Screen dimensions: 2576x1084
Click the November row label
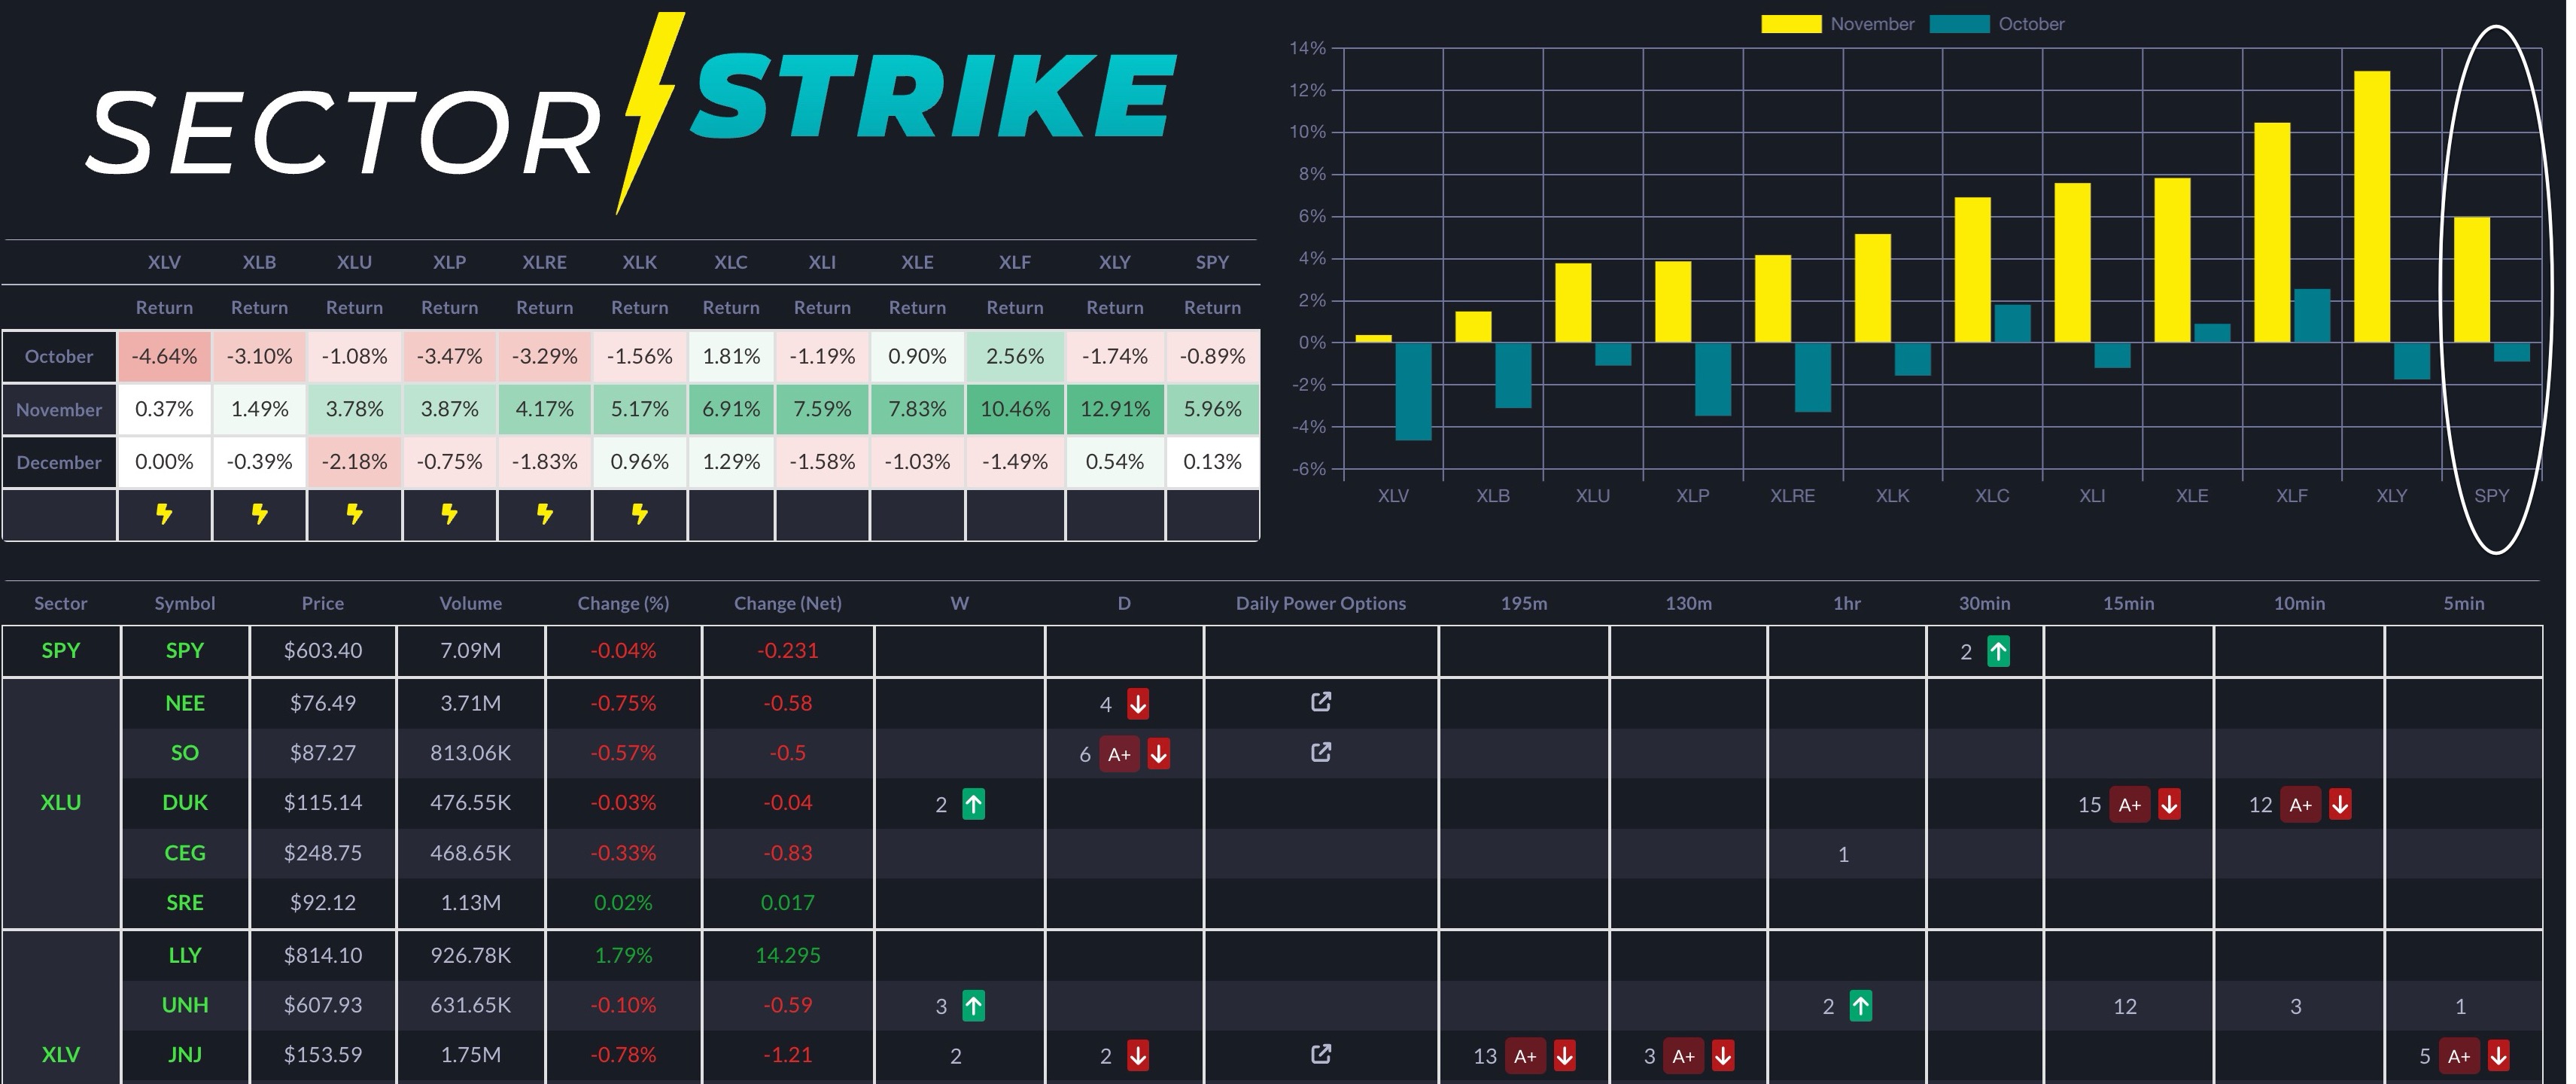pos(59,409)
